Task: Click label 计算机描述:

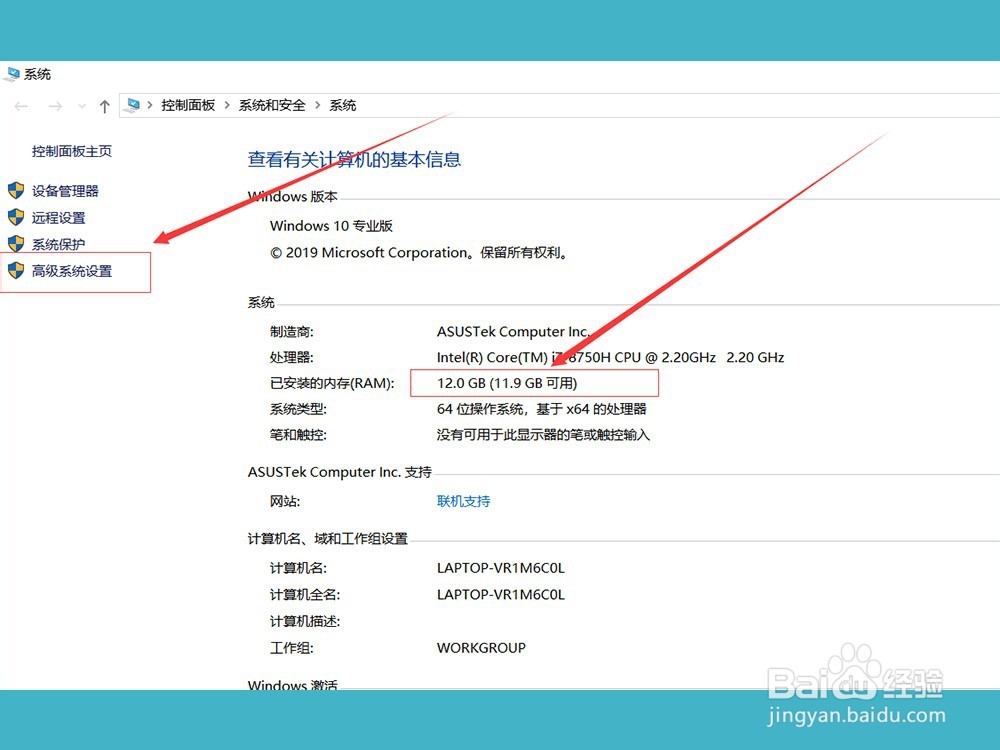Action: [305, 621]
